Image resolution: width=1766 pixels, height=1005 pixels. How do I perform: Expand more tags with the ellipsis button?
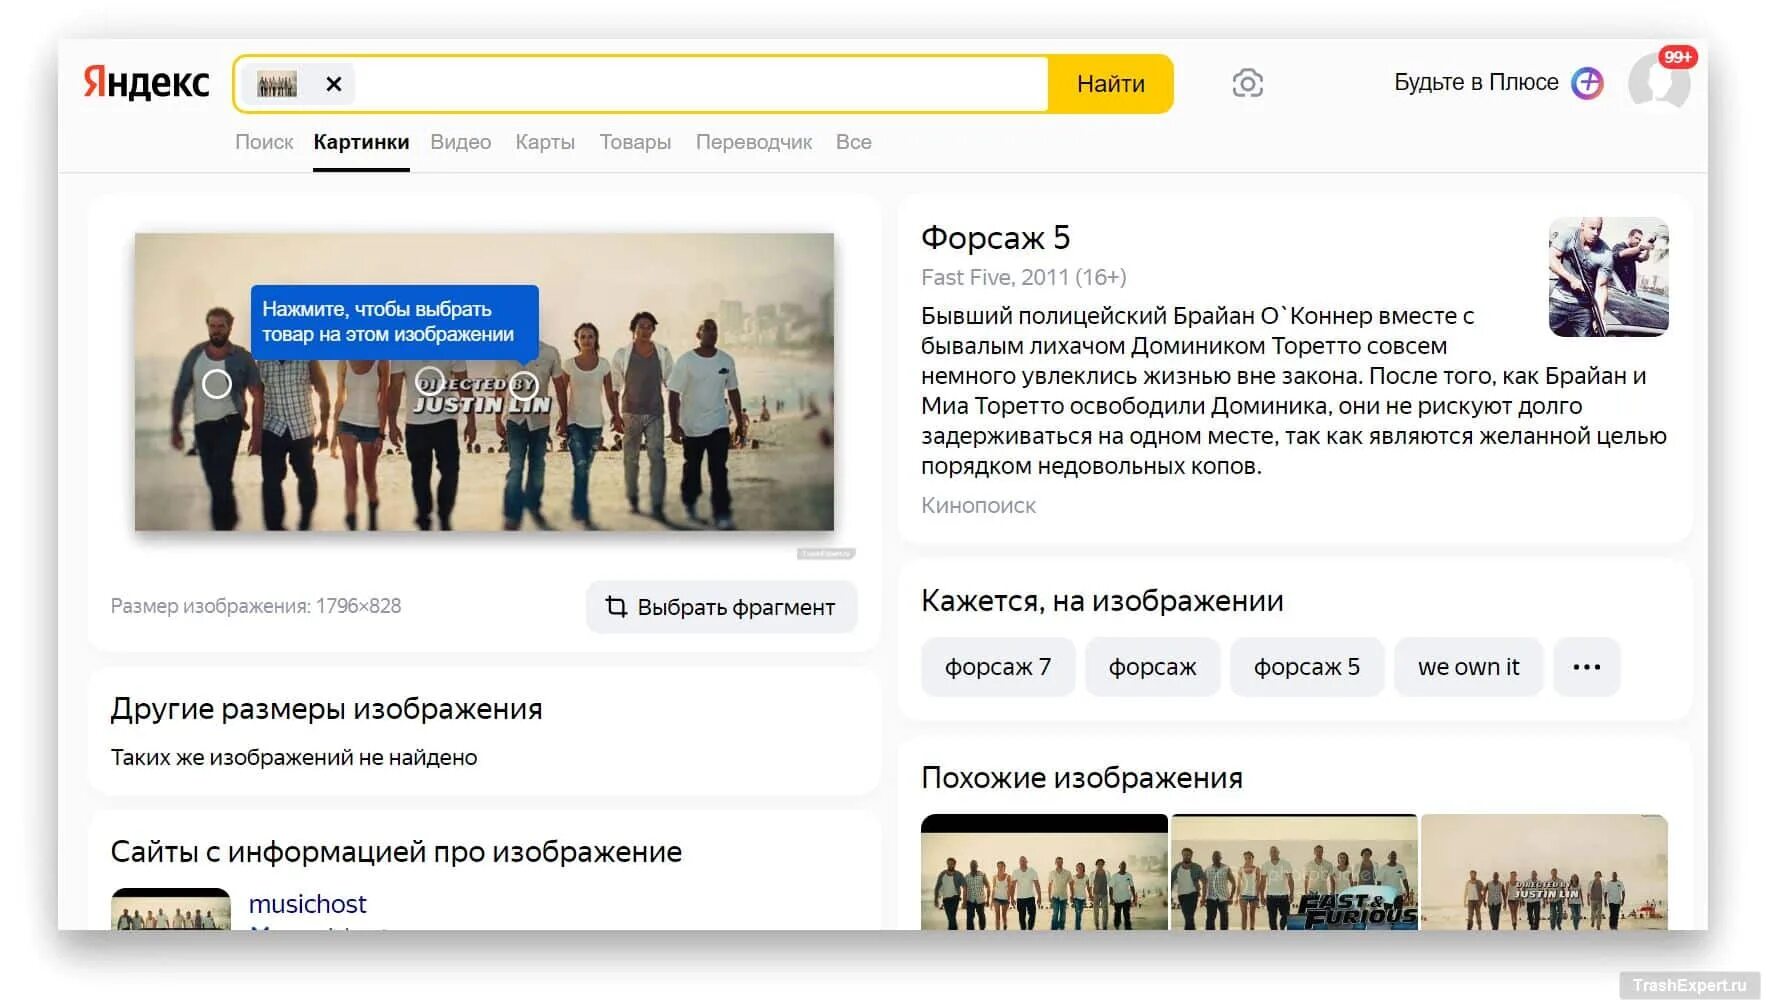tap(1586, 667)
